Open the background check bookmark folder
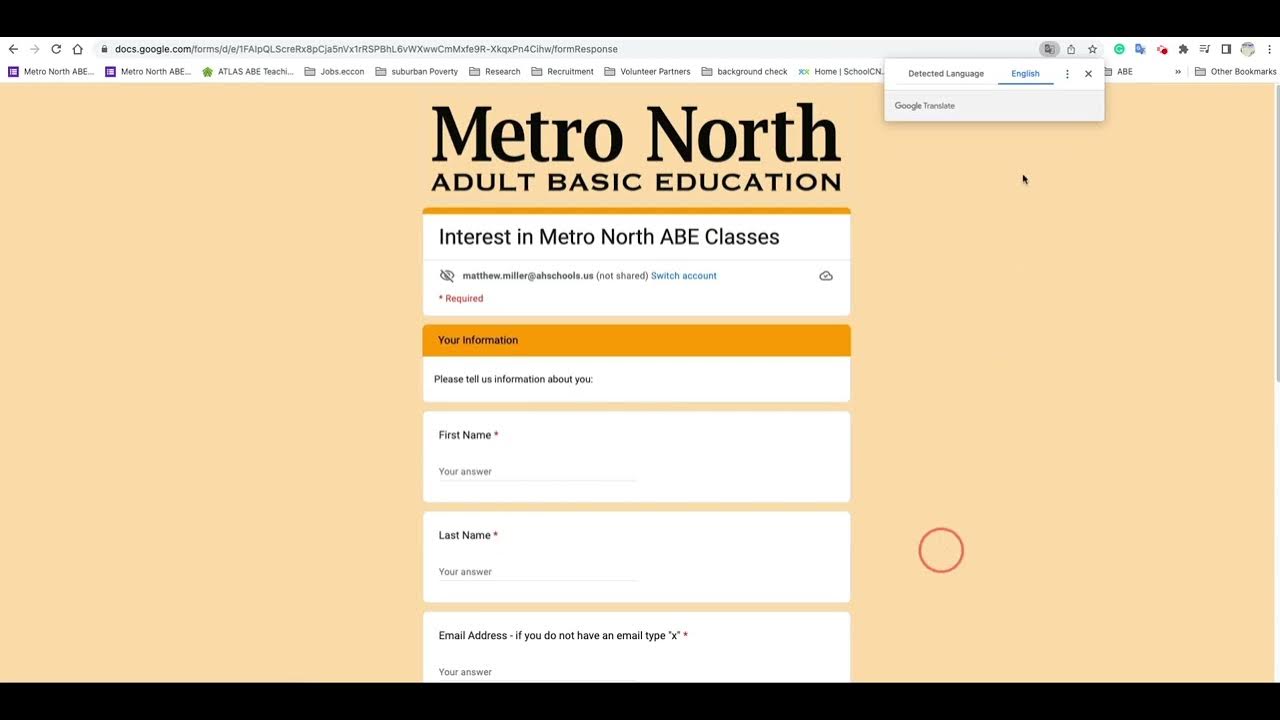Image resolution: width=1280 pixels, height=720 pixels. point(744,72)
